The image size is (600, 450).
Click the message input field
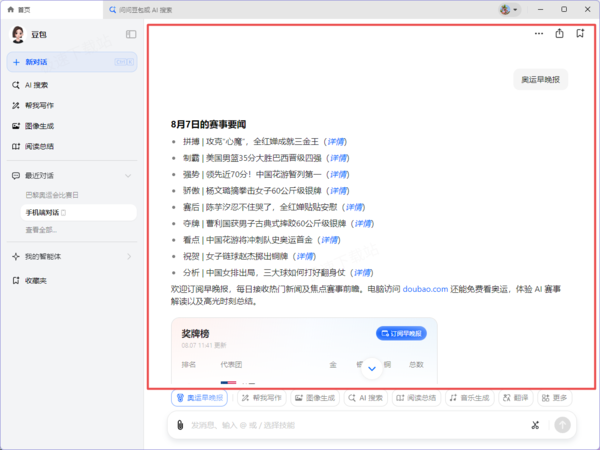pyautogui.click(x=356, y=425)
